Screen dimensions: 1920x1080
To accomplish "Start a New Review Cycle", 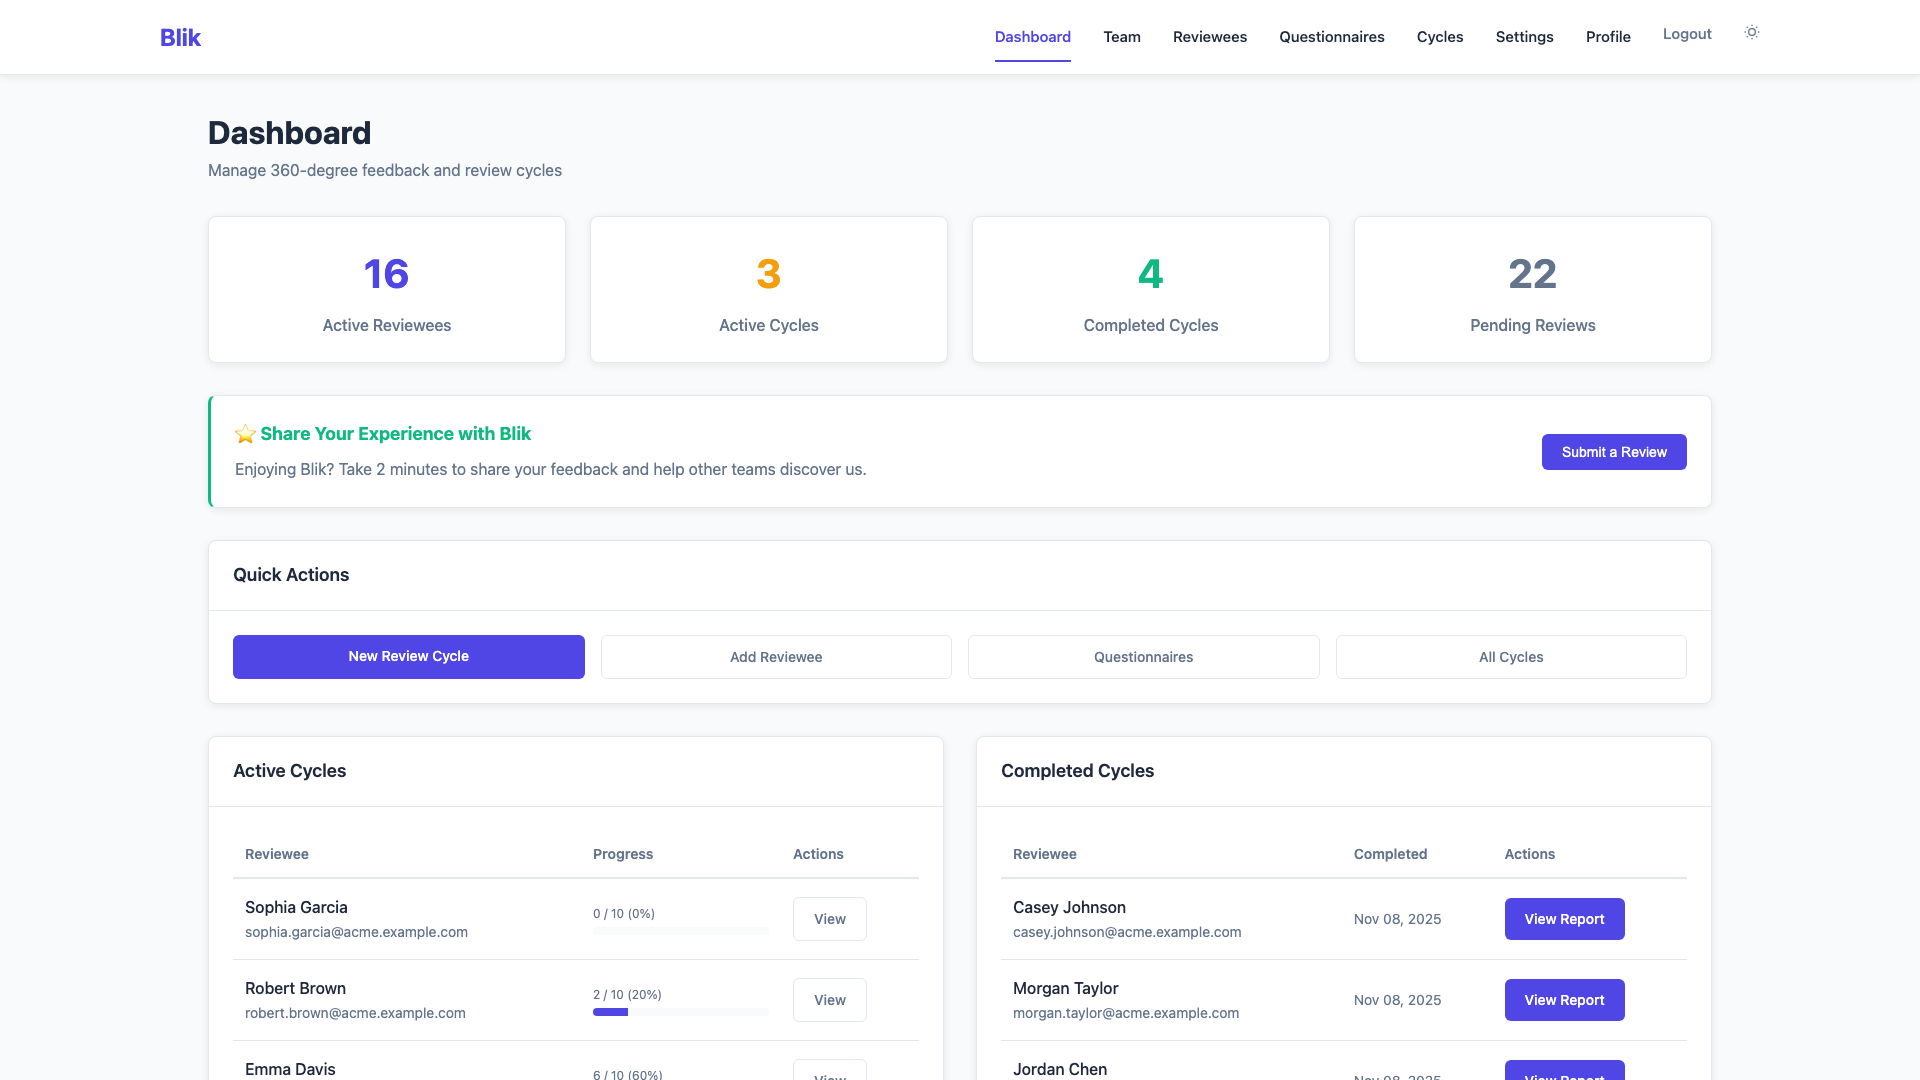I will (x=408, y=656).
